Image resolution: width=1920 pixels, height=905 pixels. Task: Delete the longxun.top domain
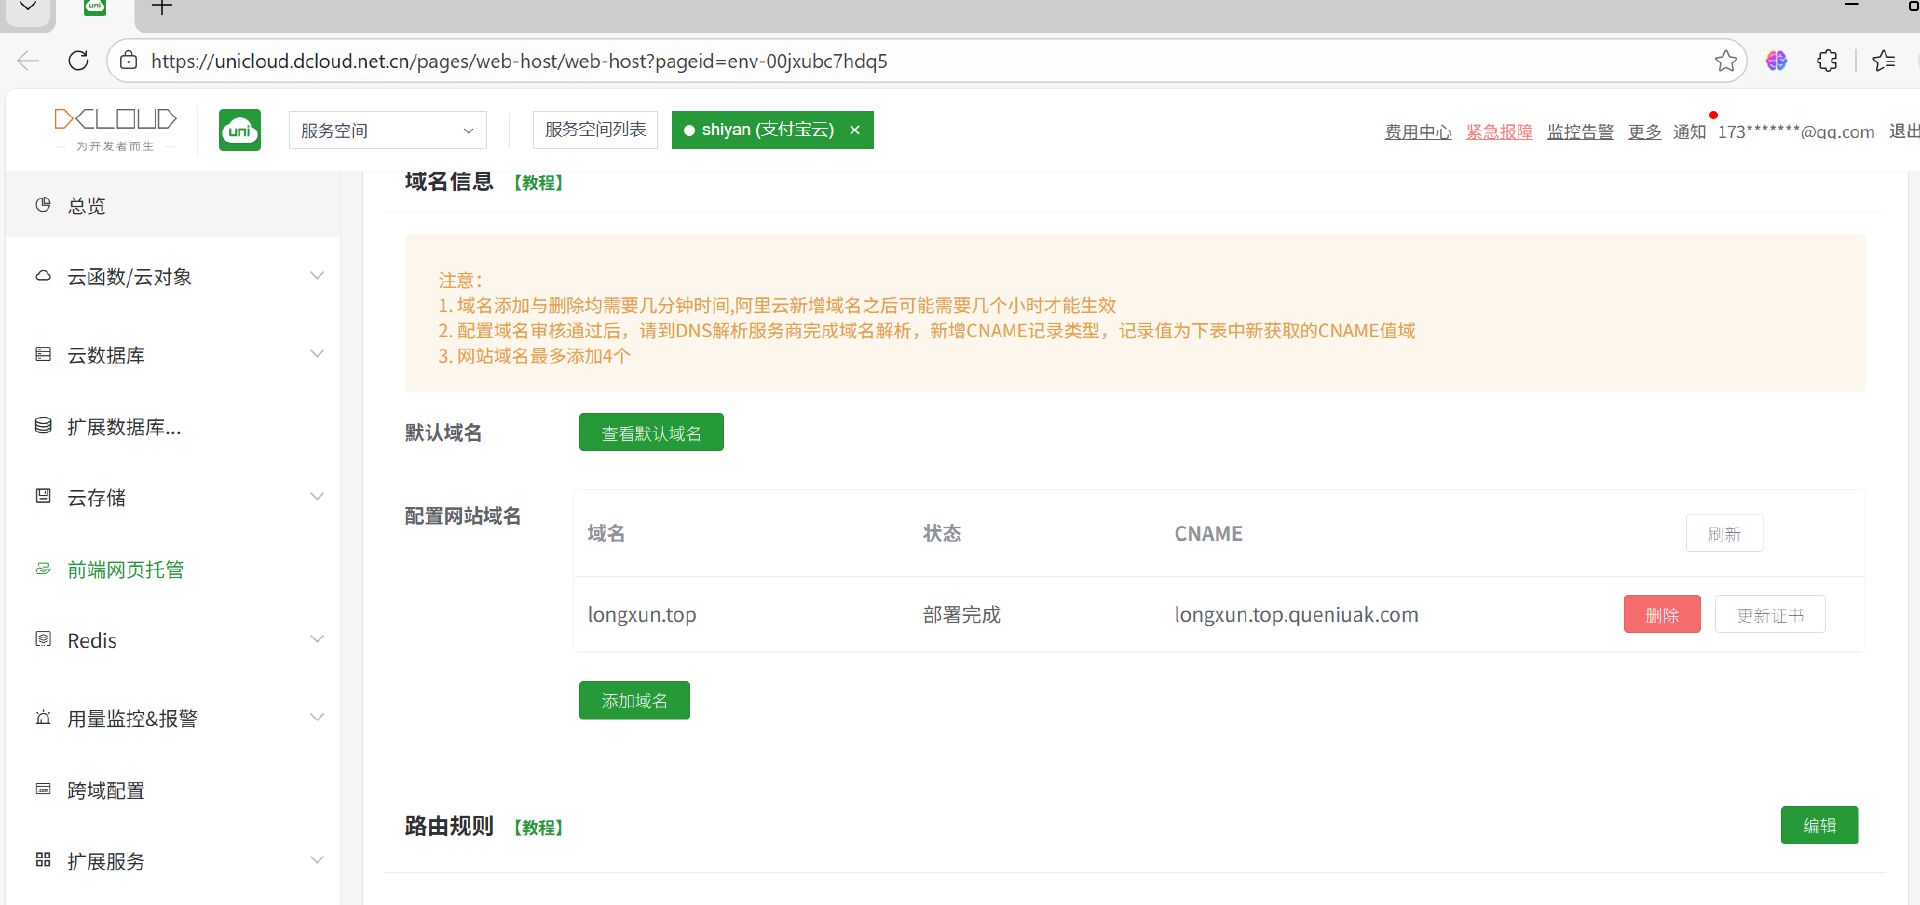click(1661, 615)
